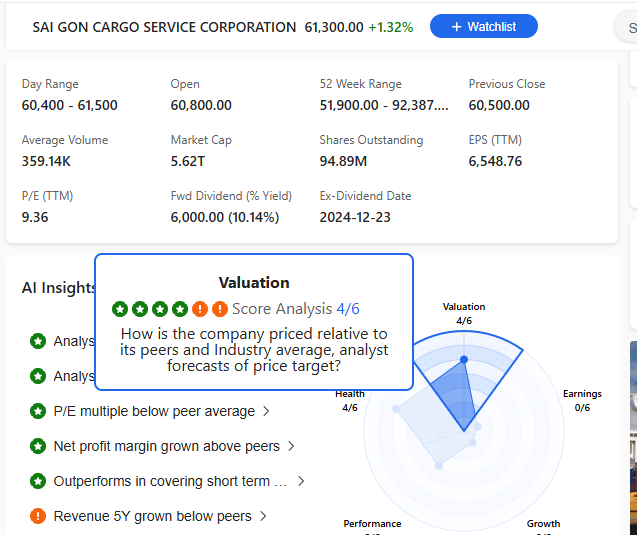This screenshot has width=637, height=535.
Task: Select the Valuation axis label on radar chart
Action: pyautogui.click(x=463, y=307)
